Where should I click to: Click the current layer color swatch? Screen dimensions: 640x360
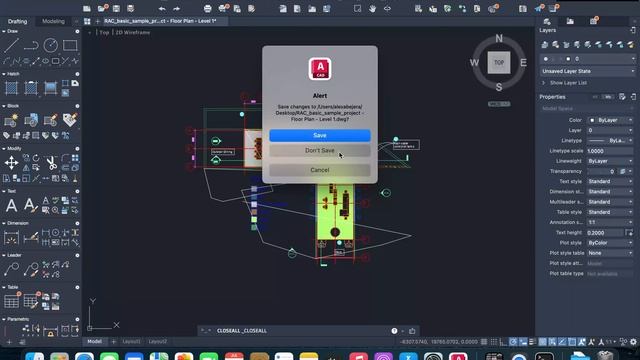tap(568, 59)
